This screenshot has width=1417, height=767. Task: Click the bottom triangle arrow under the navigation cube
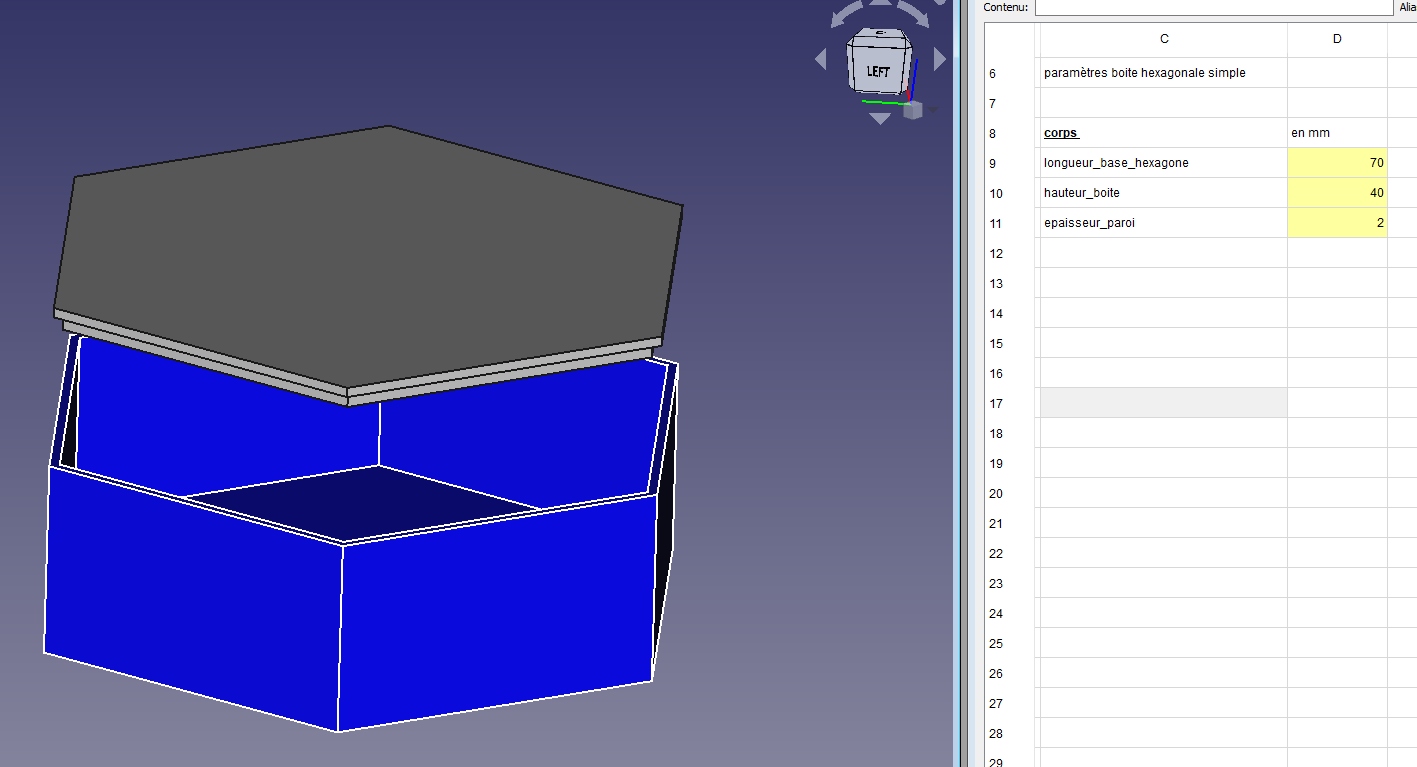pos(880,117)
